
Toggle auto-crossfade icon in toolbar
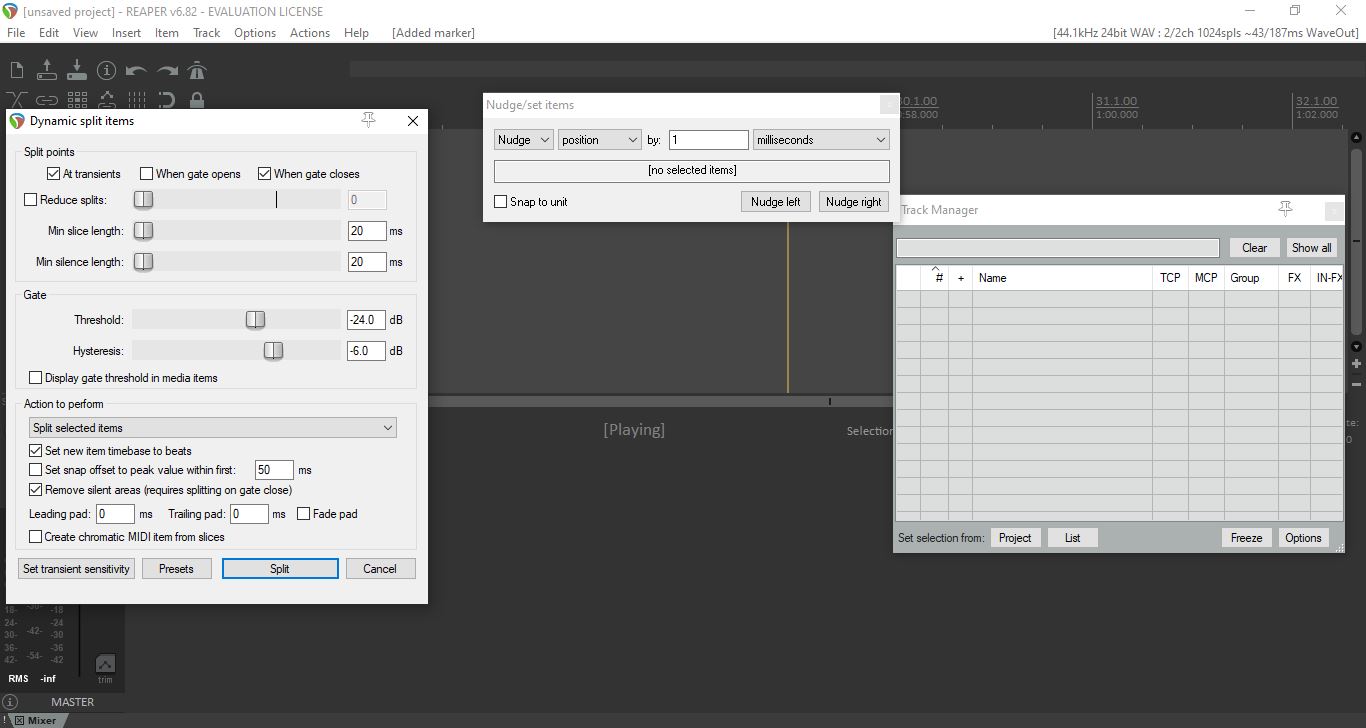pyautogui.click(x=16, y=100)
